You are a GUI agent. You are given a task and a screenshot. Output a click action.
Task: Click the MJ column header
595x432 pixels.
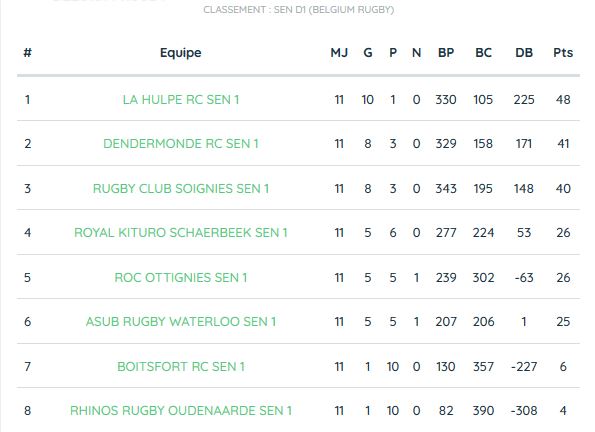click(x=339, y=53)
